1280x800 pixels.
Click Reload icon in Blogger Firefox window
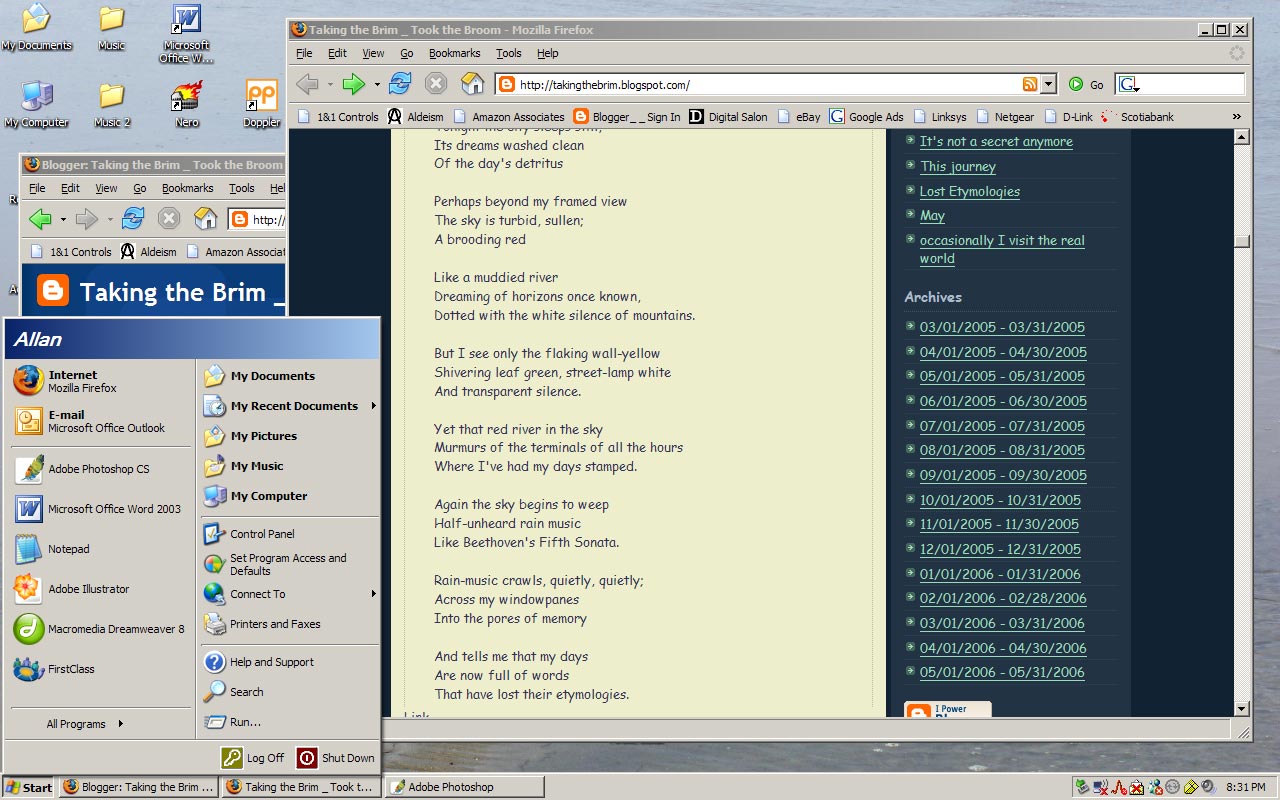point(133,218)
